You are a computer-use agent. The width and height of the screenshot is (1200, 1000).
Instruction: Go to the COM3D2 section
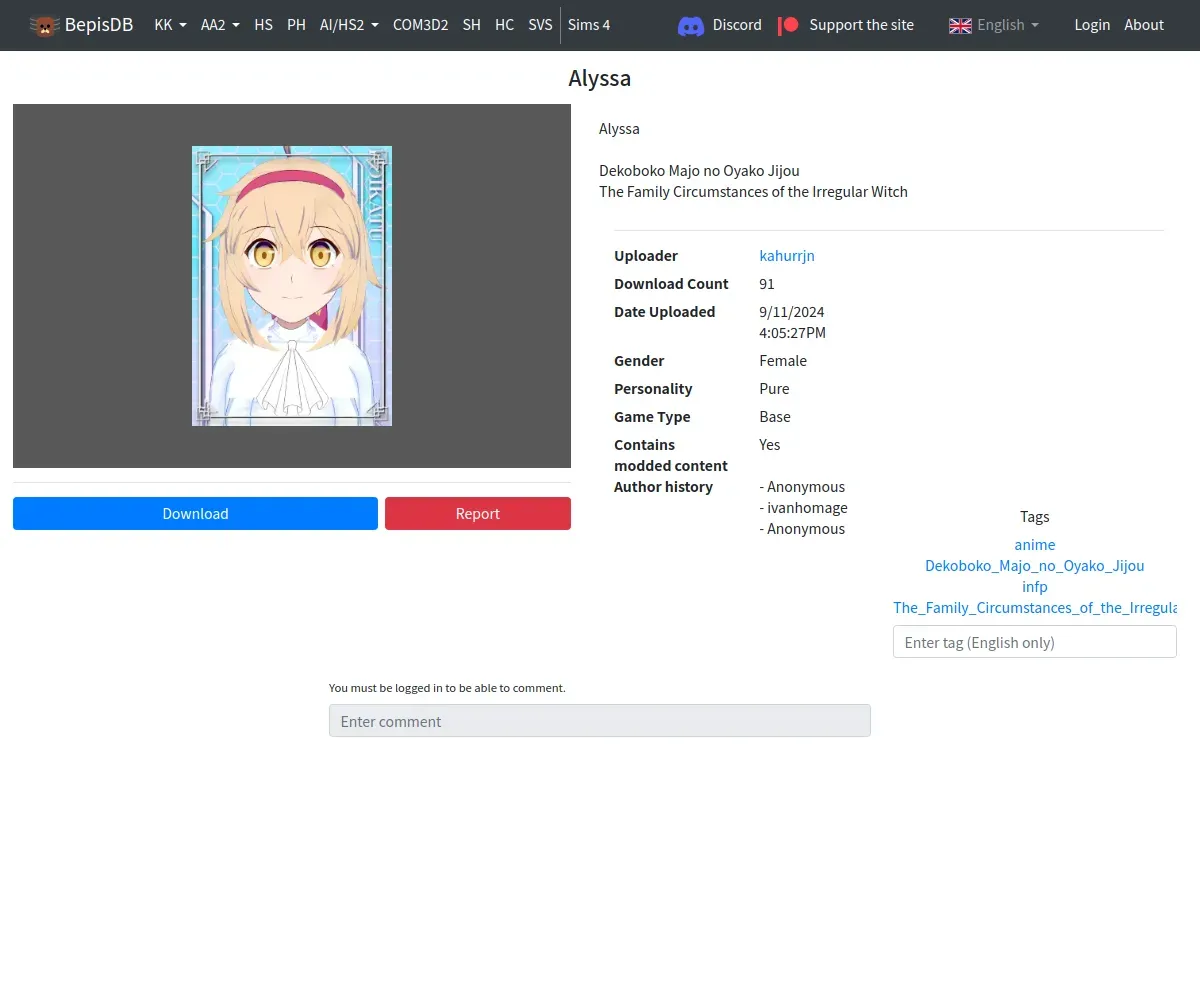click(x=420, y=25)
